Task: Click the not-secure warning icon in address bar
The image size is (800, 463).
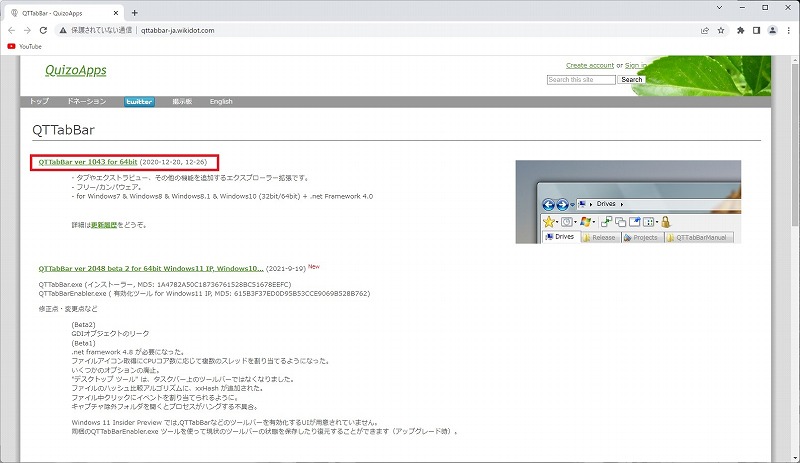Action: pyautogui.click(x=63, y=30)
